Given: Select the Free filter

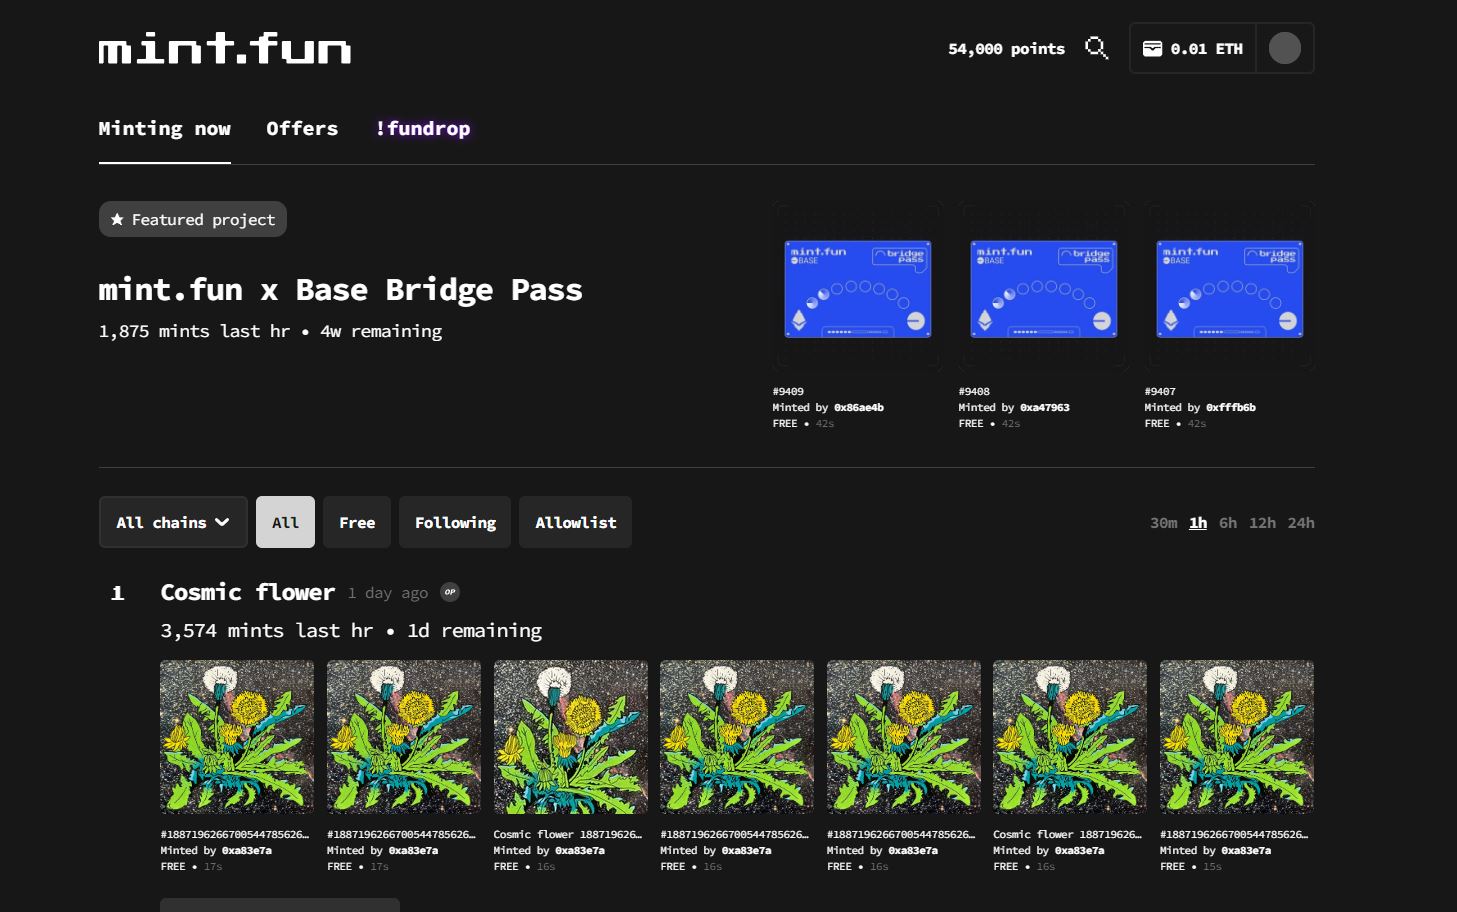Looking at the screenshot, I should tap(357, 522).
